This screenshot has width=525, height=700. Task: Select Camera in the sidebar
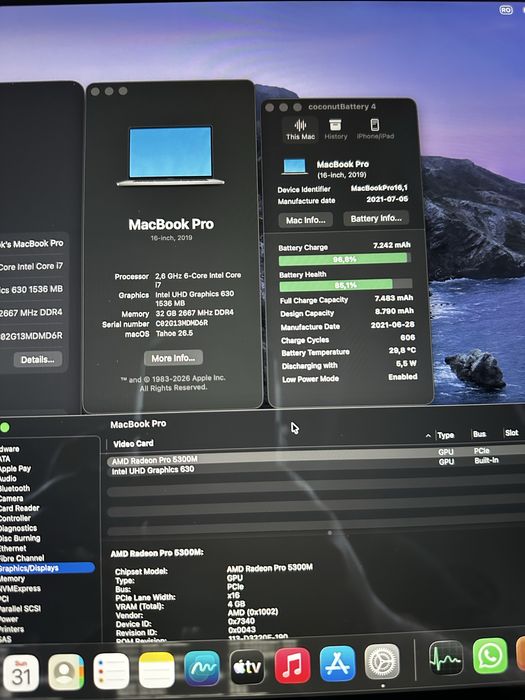pos(11,498)
